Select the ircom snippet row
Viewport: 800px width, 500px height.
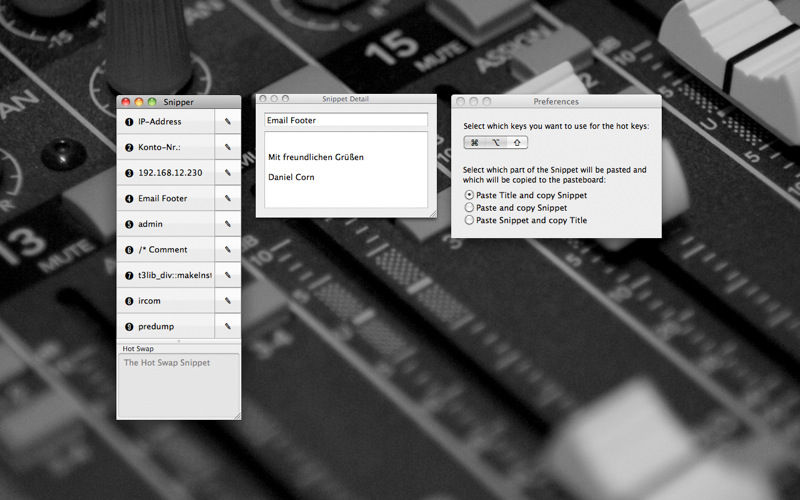pyautogui.click(x=166, y=301)
